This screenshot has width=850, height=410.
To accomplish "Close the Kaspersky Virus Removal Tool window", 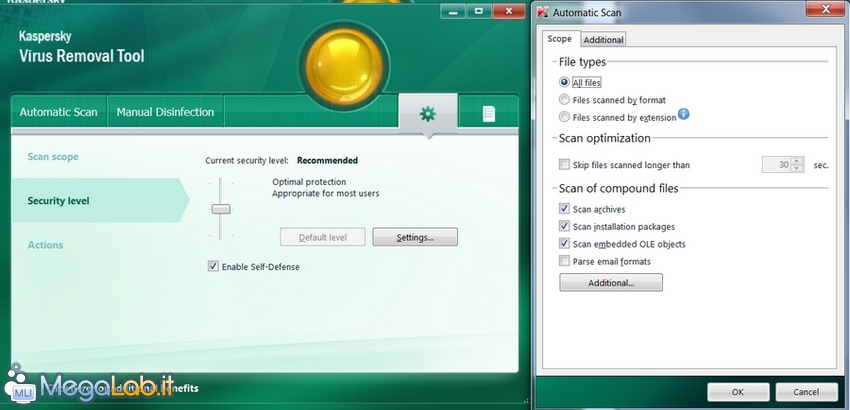I will 508,11.
